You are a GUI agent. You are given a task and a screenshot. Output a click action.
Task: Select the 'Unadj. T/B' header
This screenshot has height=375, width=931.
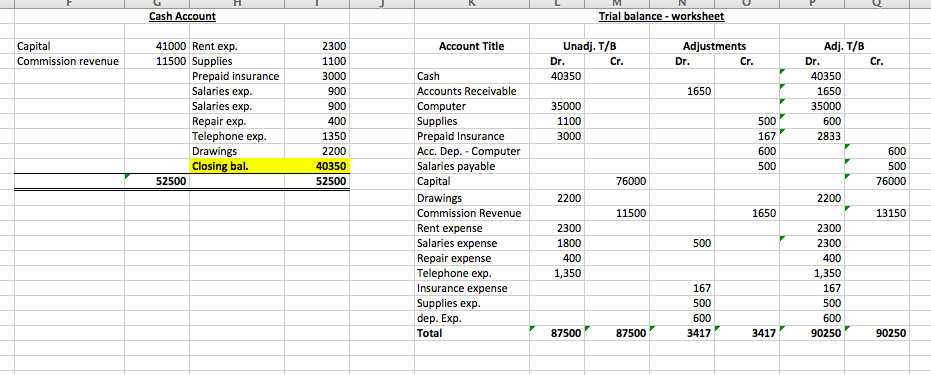(x=589, y=46)
